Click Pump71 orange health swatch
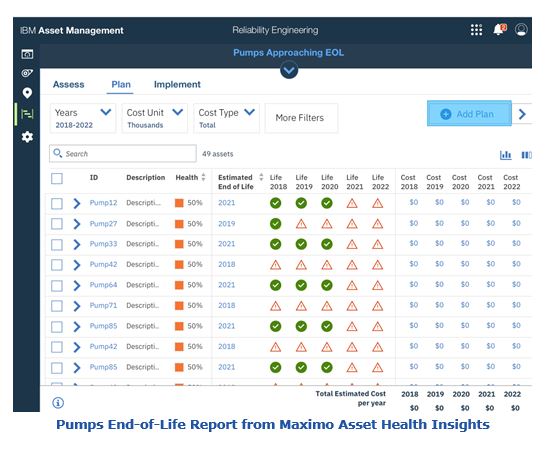 [179, 306]
